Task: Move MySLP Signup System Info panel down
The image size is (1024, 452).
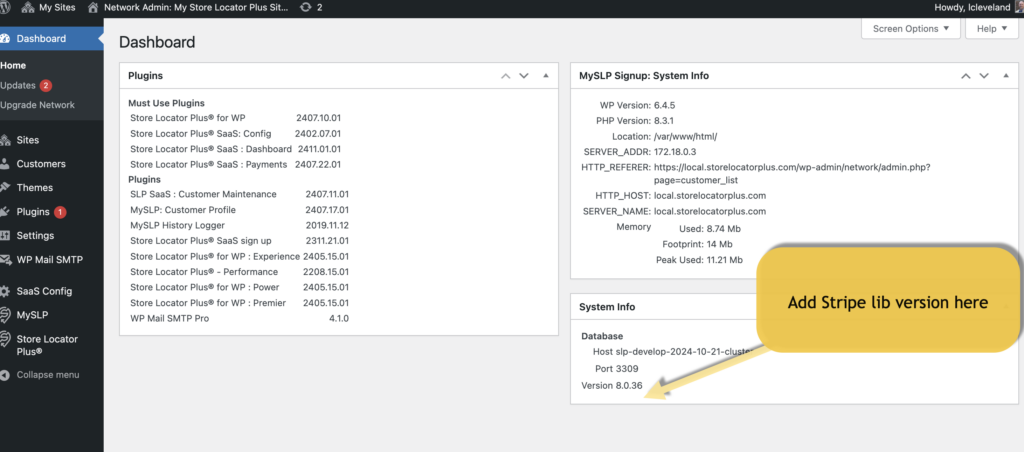Action: pos(984,76)
